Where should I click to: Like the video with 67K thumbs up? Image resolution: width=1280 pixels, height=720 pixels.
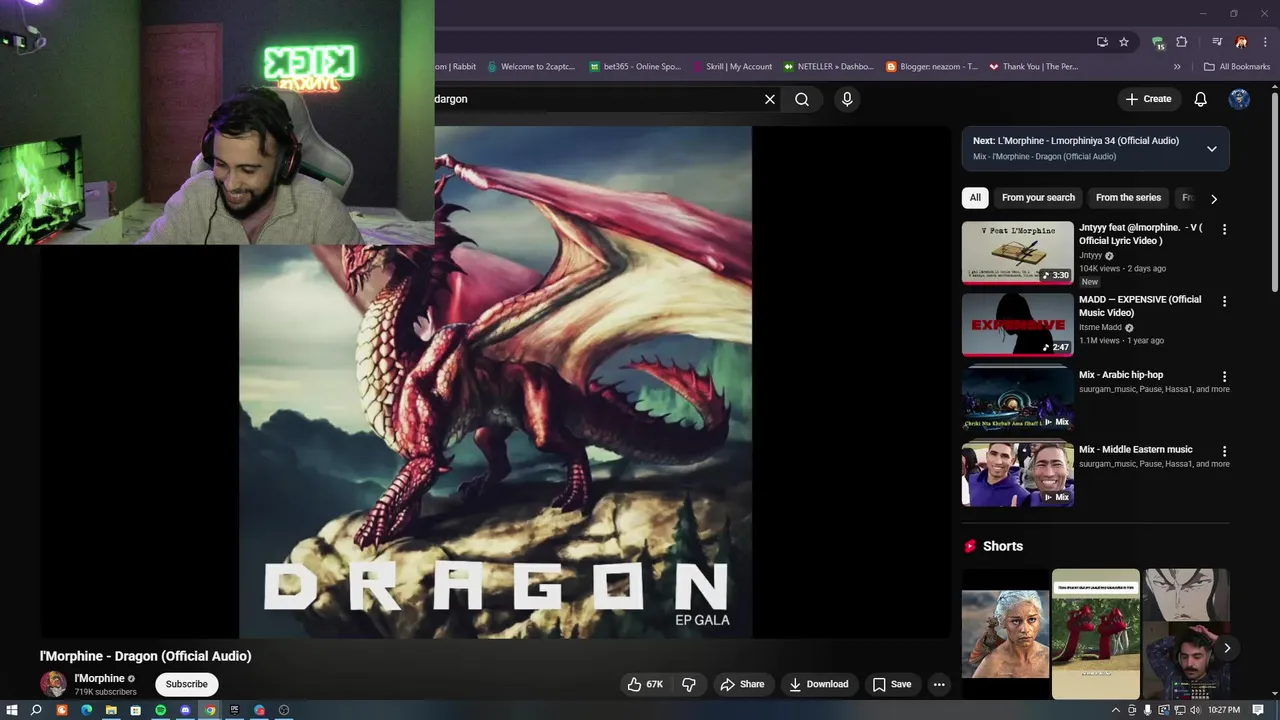tap(645, 684)
